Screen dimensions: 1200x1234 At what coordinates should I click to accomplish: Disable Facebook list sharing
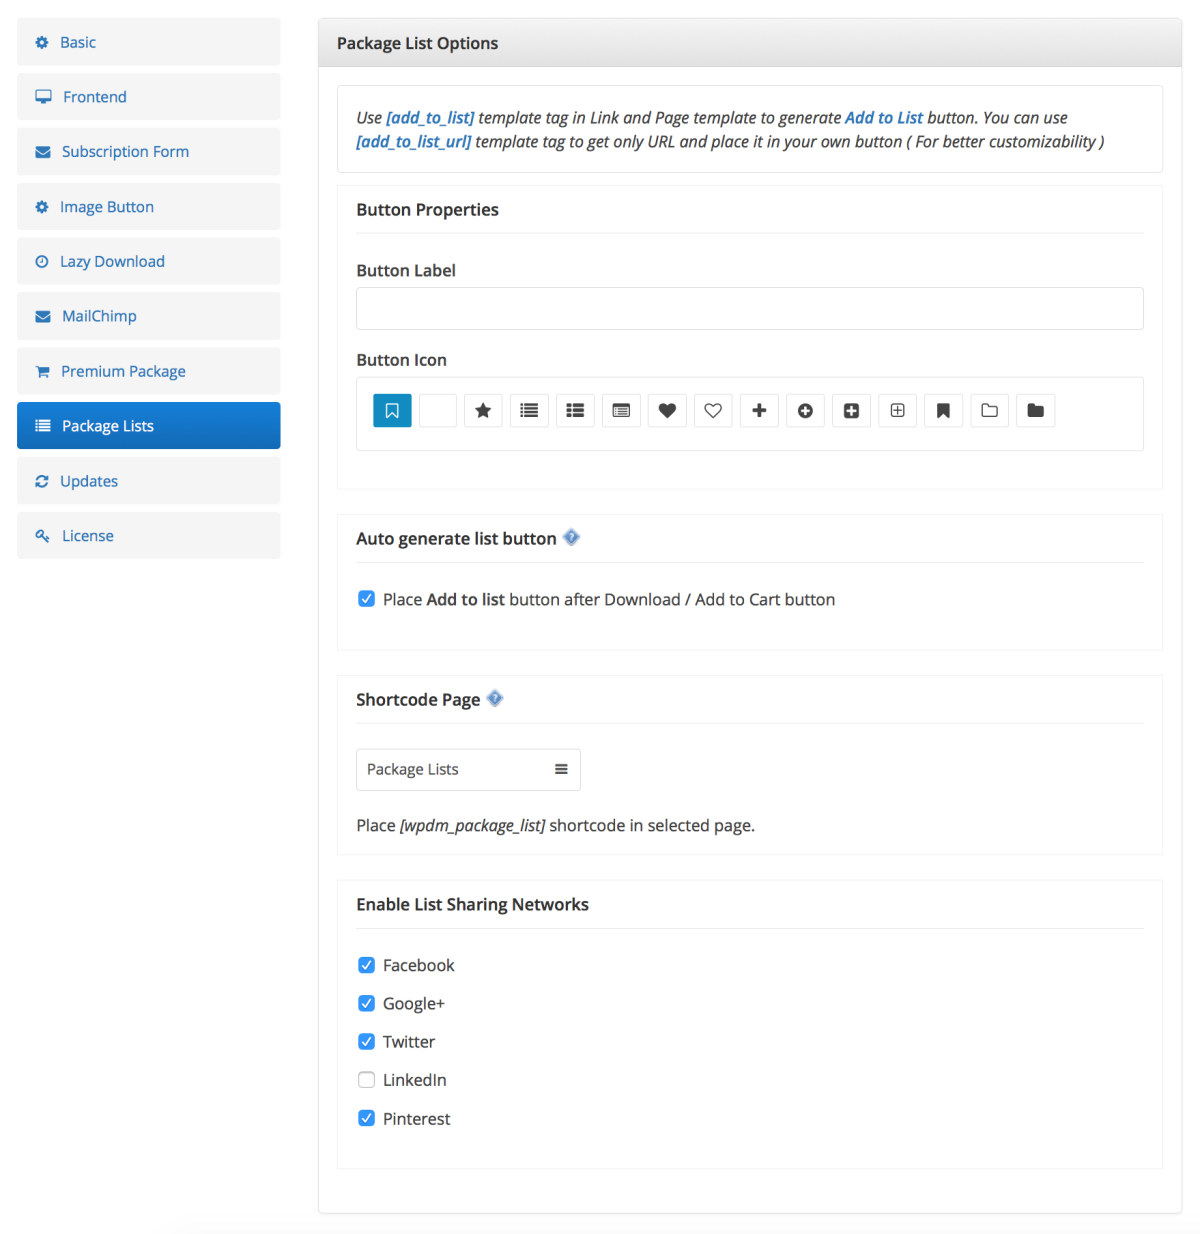click(367, 965)
